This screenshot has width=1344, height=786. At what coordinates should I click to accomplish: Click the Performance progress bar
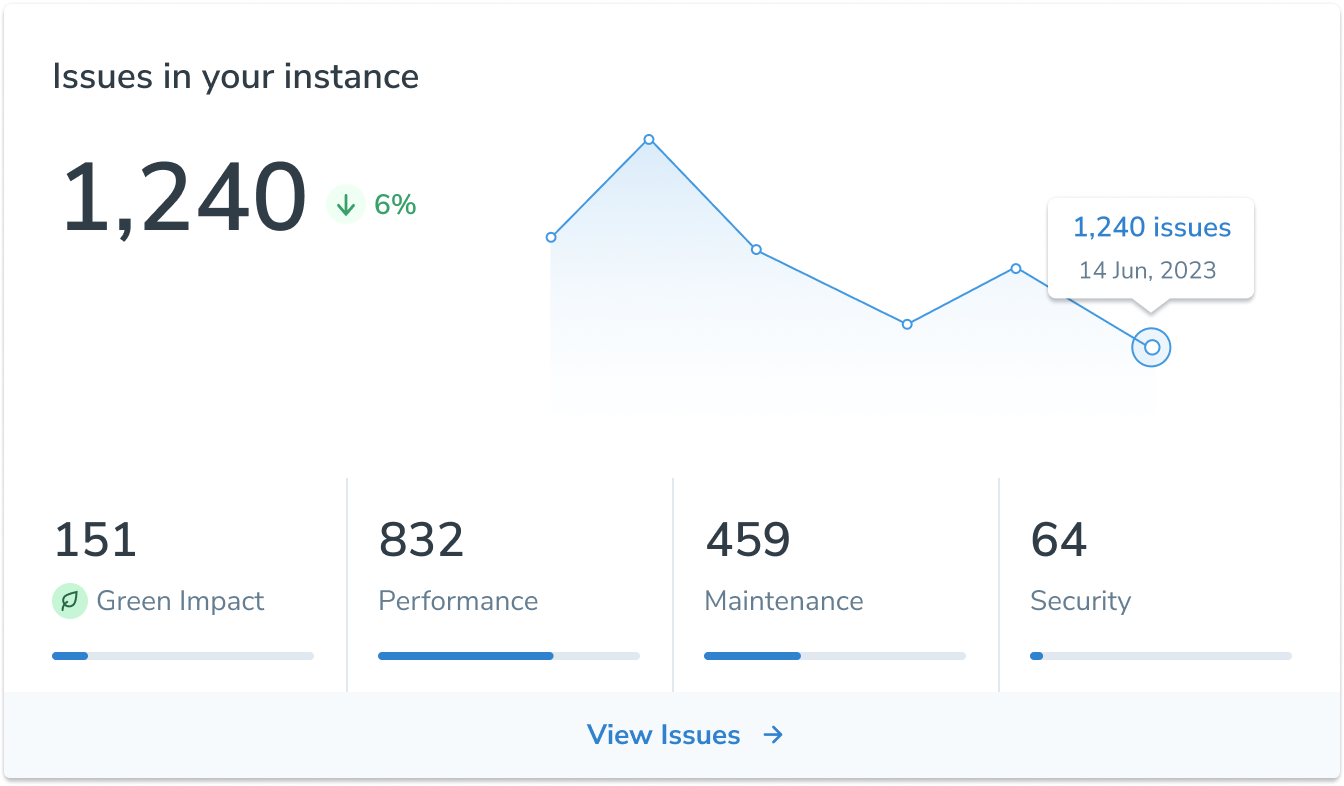pyautogui.click(x=509, y=656)
